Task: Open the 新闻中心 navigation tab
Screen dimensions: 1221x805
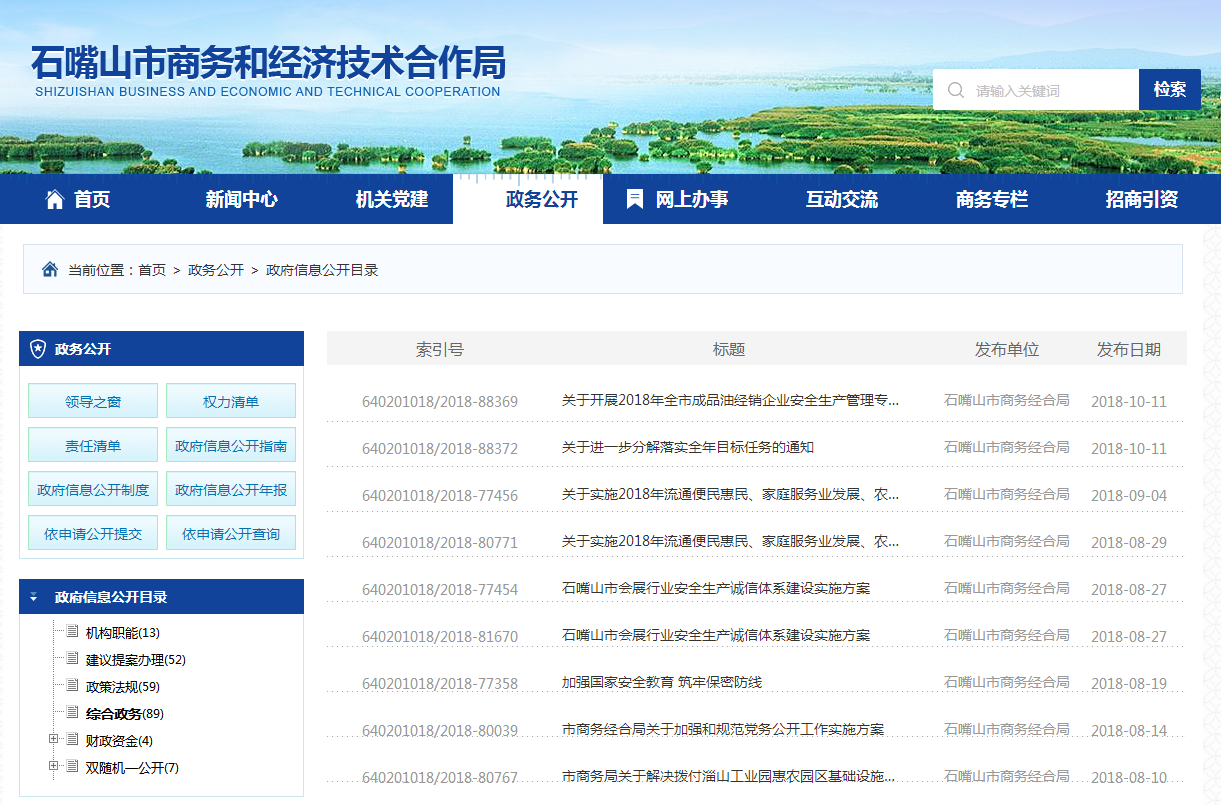Action: 241,199
